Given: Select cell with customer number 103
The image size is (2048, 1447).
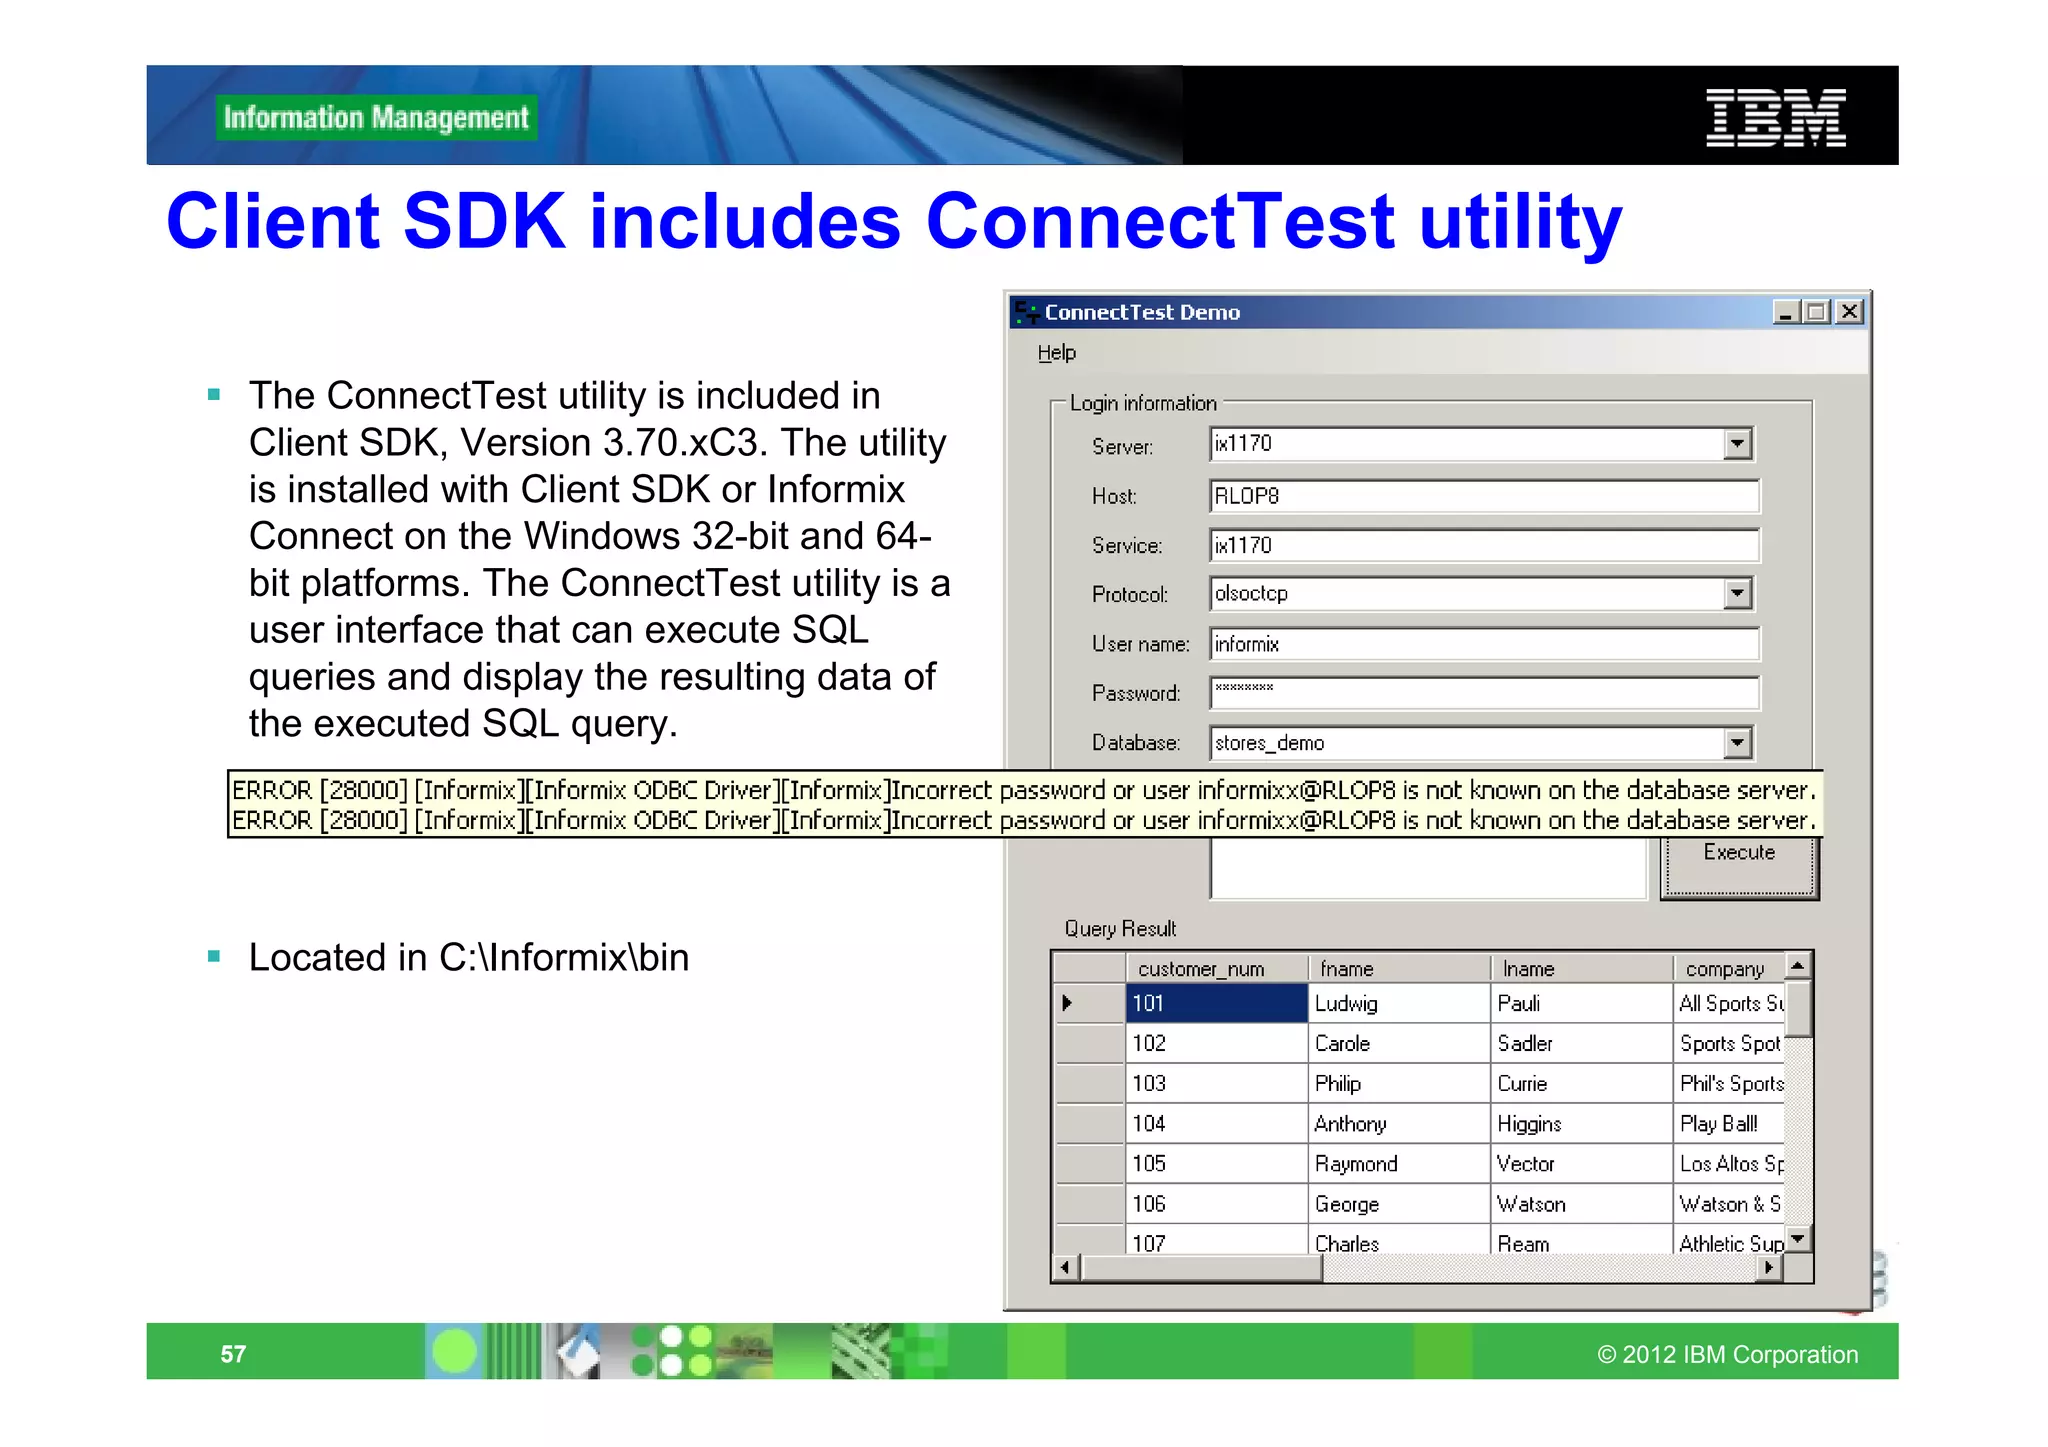Looking at the screenshot, I should [1217, 1083].
